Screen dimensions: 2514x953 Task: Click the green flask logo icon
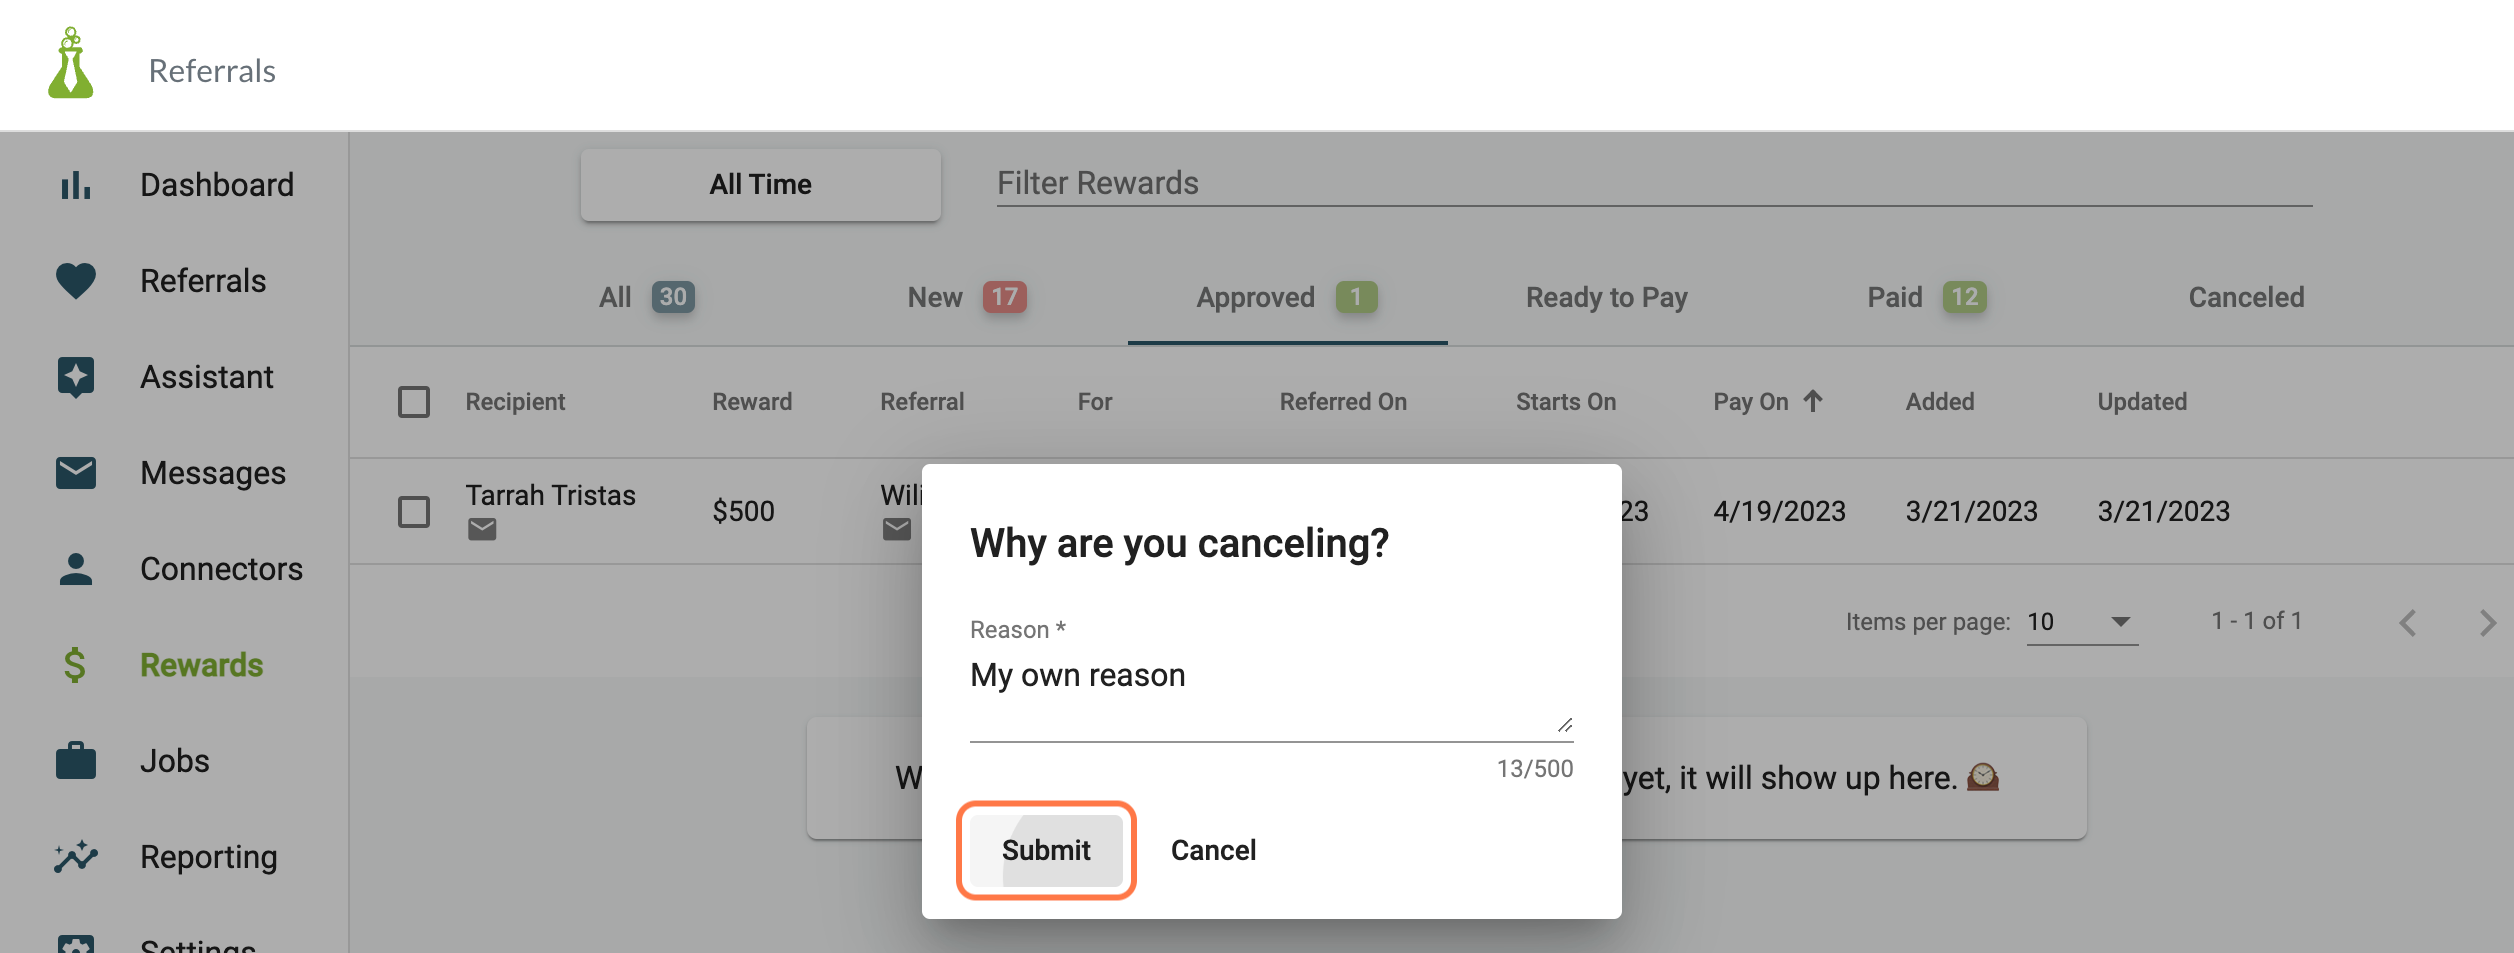tap(70, 63)
